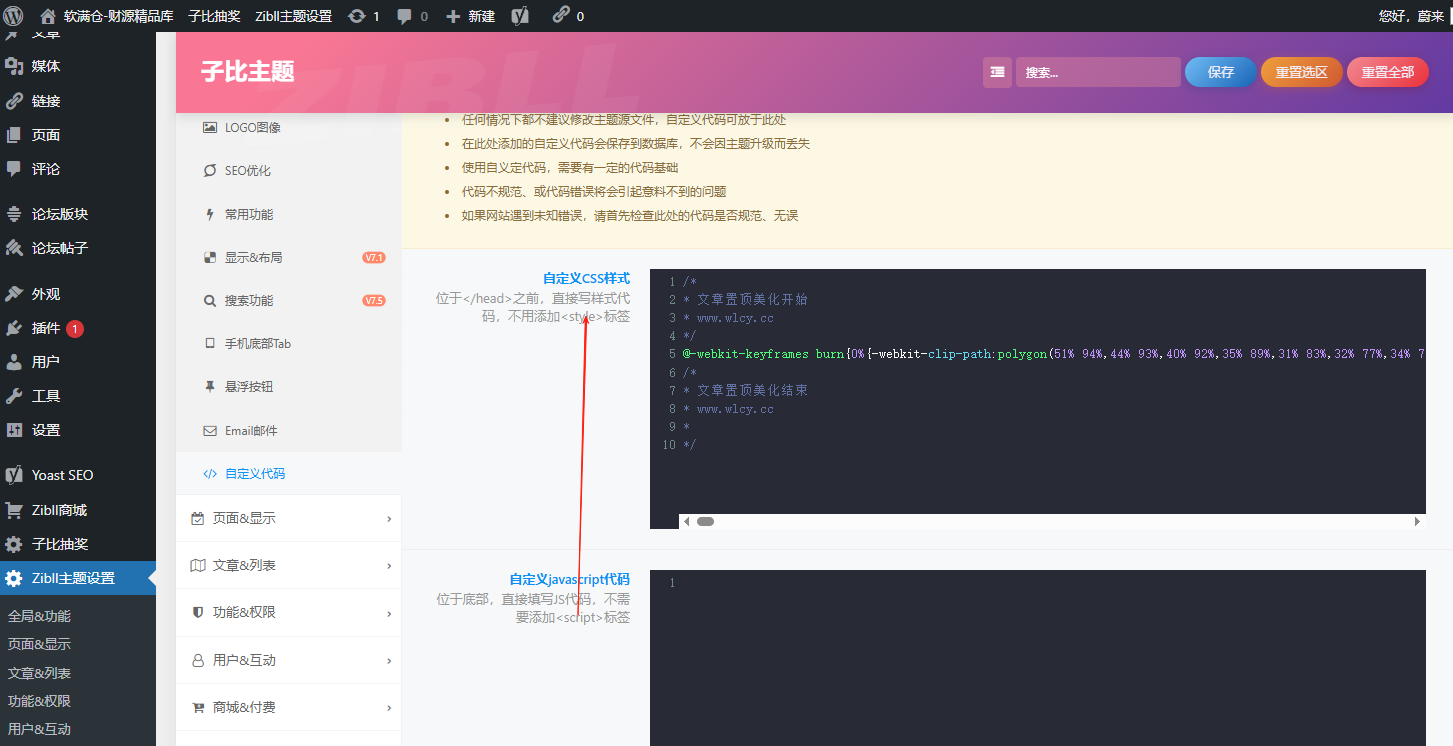Go to site home via house icon
The width and height of the screenshot is (1453, 746).
[x=47, y=16]
